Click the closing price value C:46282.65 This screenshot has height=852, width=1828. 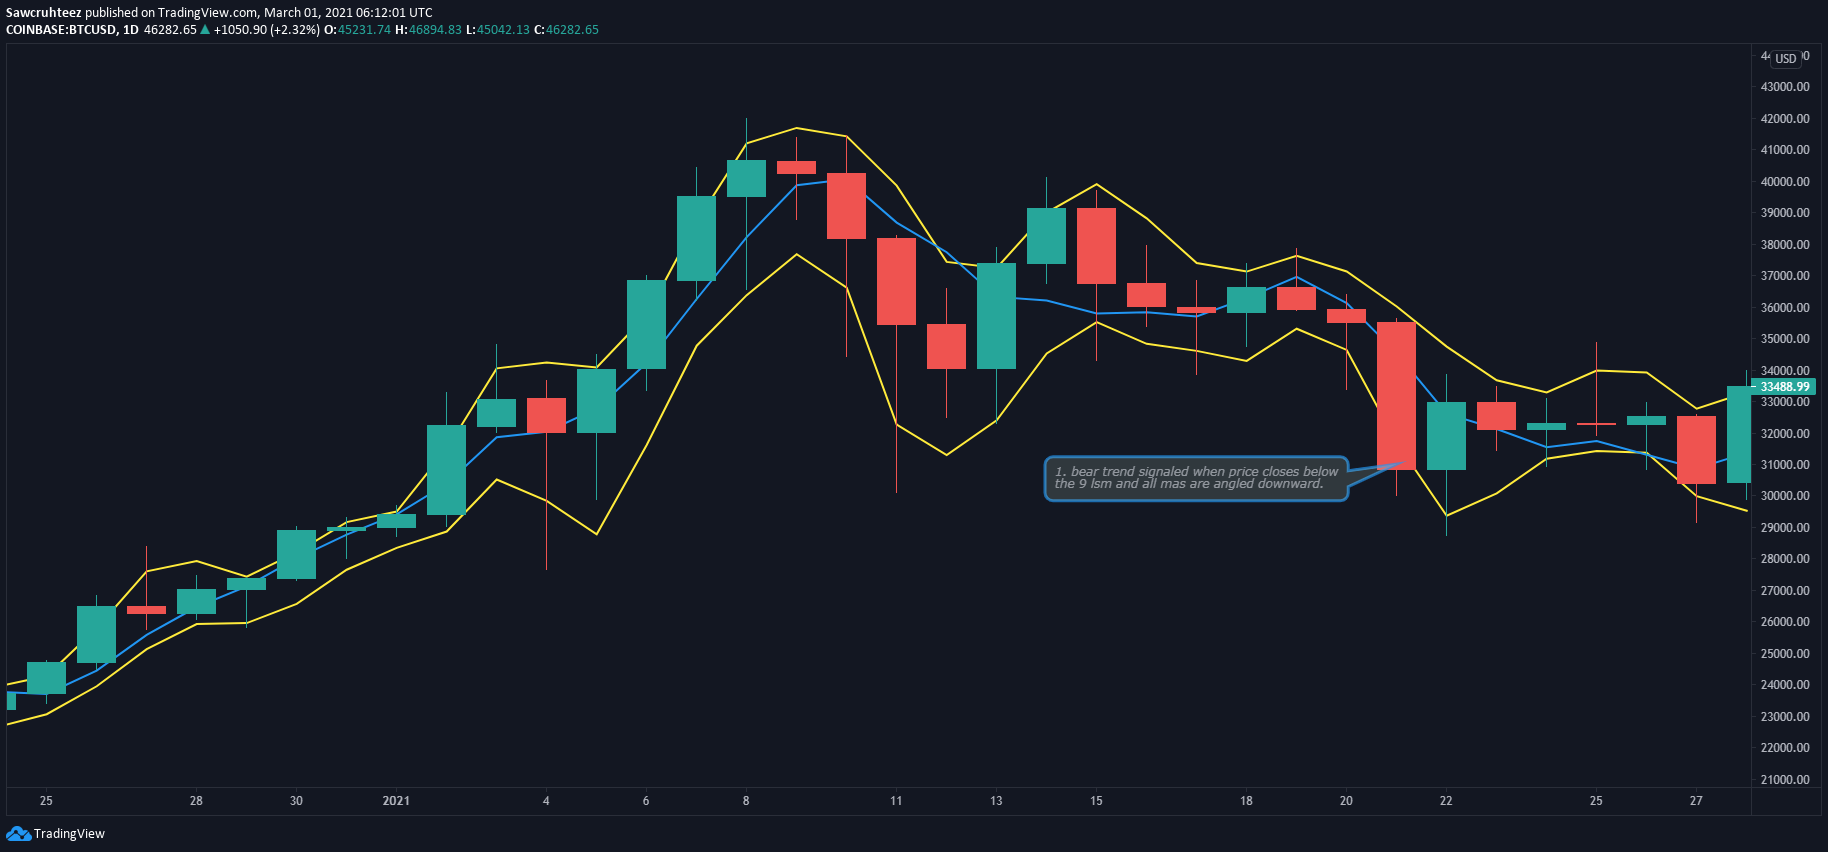566,30
